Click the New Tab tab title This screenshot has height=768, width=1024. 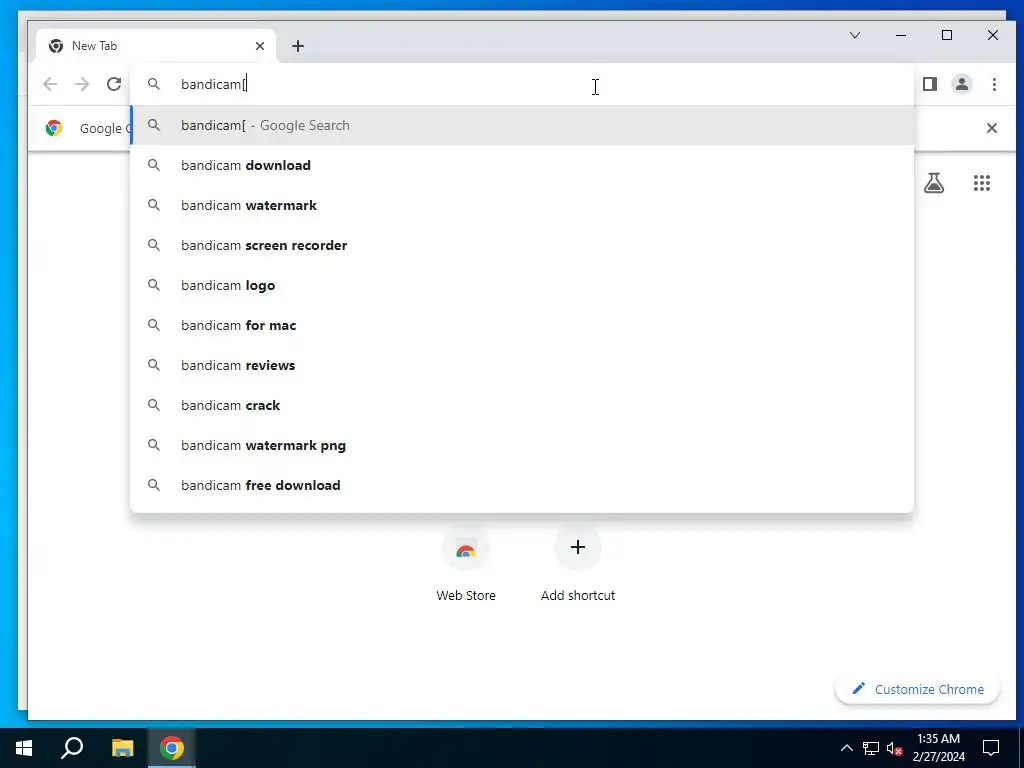point(94,46)
